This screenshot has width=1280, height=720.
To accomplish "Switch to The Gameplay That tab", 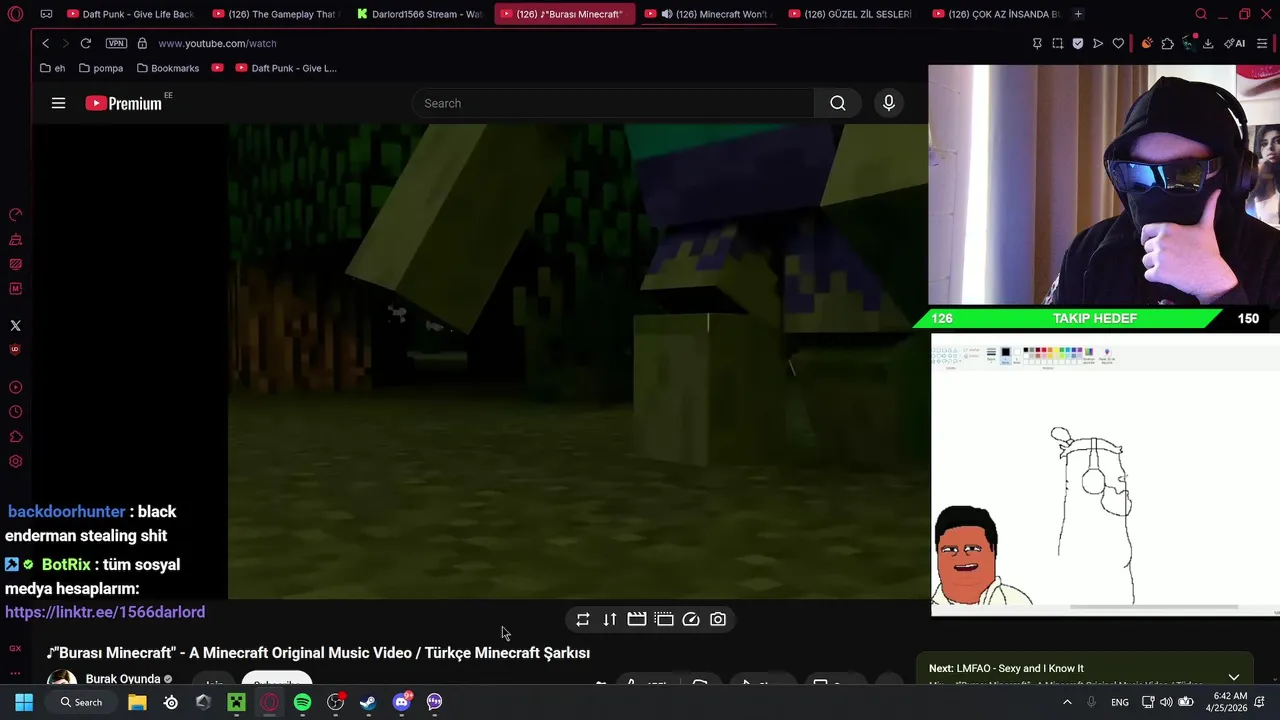I will click(275, 14).
